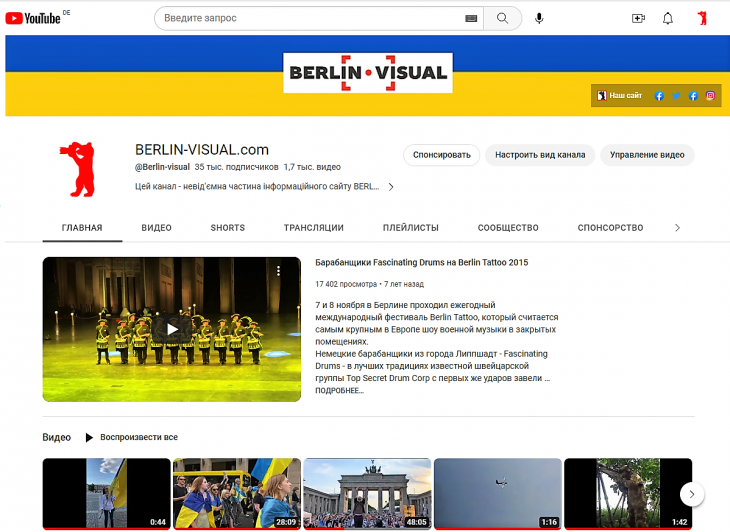Open the create video camera icon
730x532 pixels.
tap(638, 18)
